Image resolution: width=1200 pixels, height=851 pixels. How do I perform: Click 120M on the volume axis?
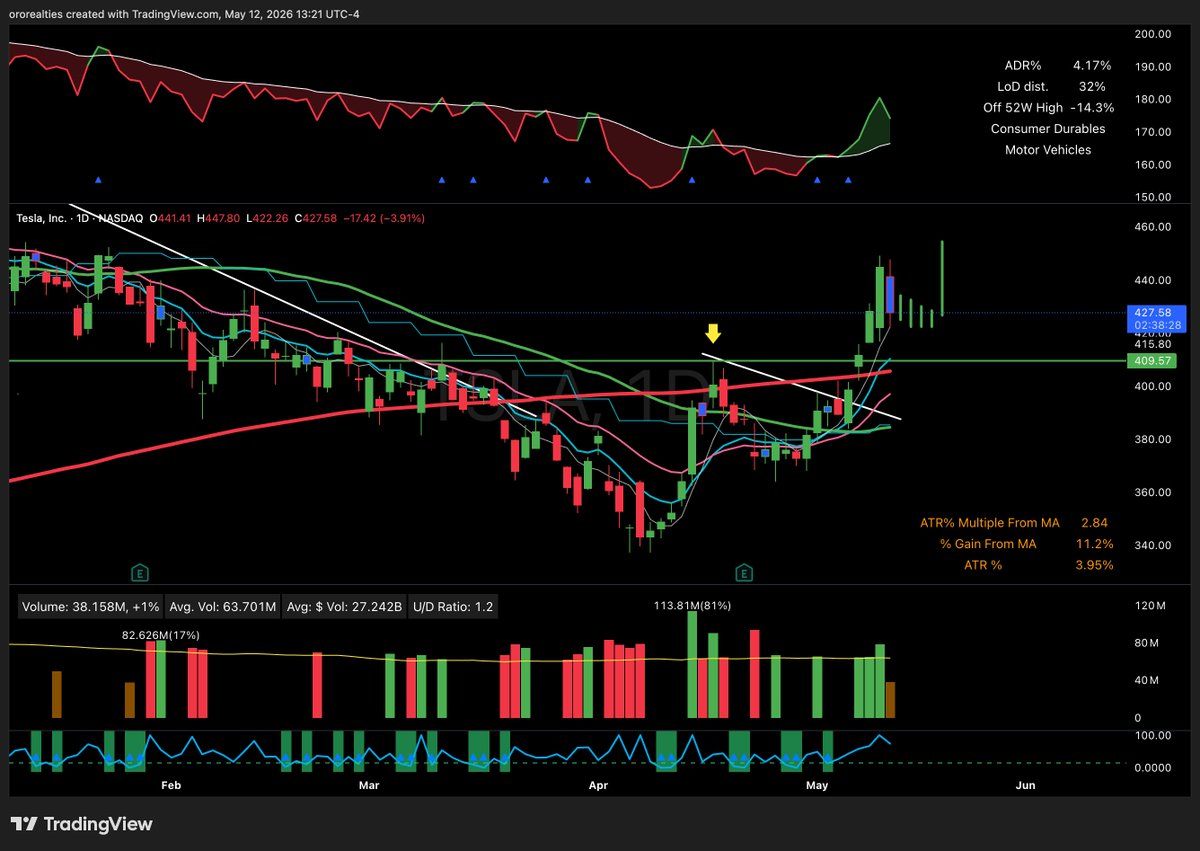pos(1150,606)
